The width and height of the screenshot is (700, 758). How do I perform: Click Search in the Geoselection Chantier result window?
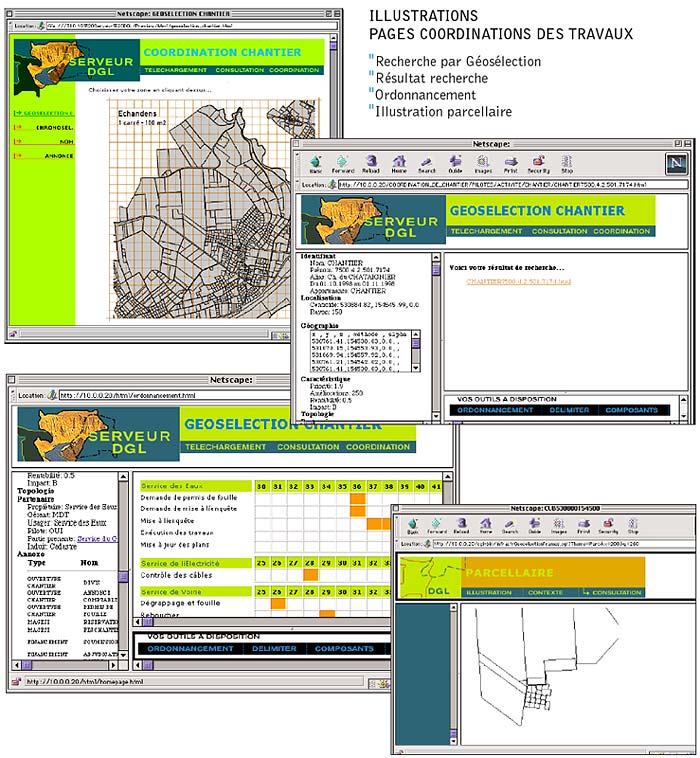426,164
